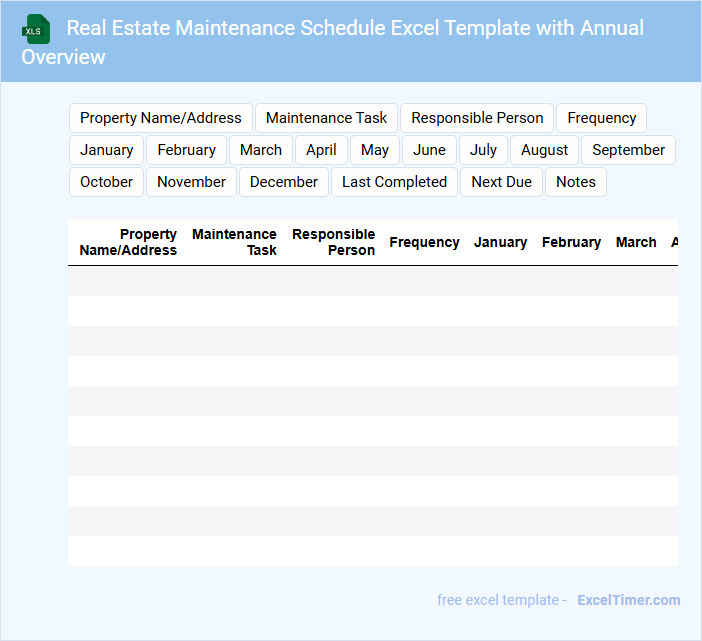
Task: Click the Notes tag
Action: tap(576, 182)
